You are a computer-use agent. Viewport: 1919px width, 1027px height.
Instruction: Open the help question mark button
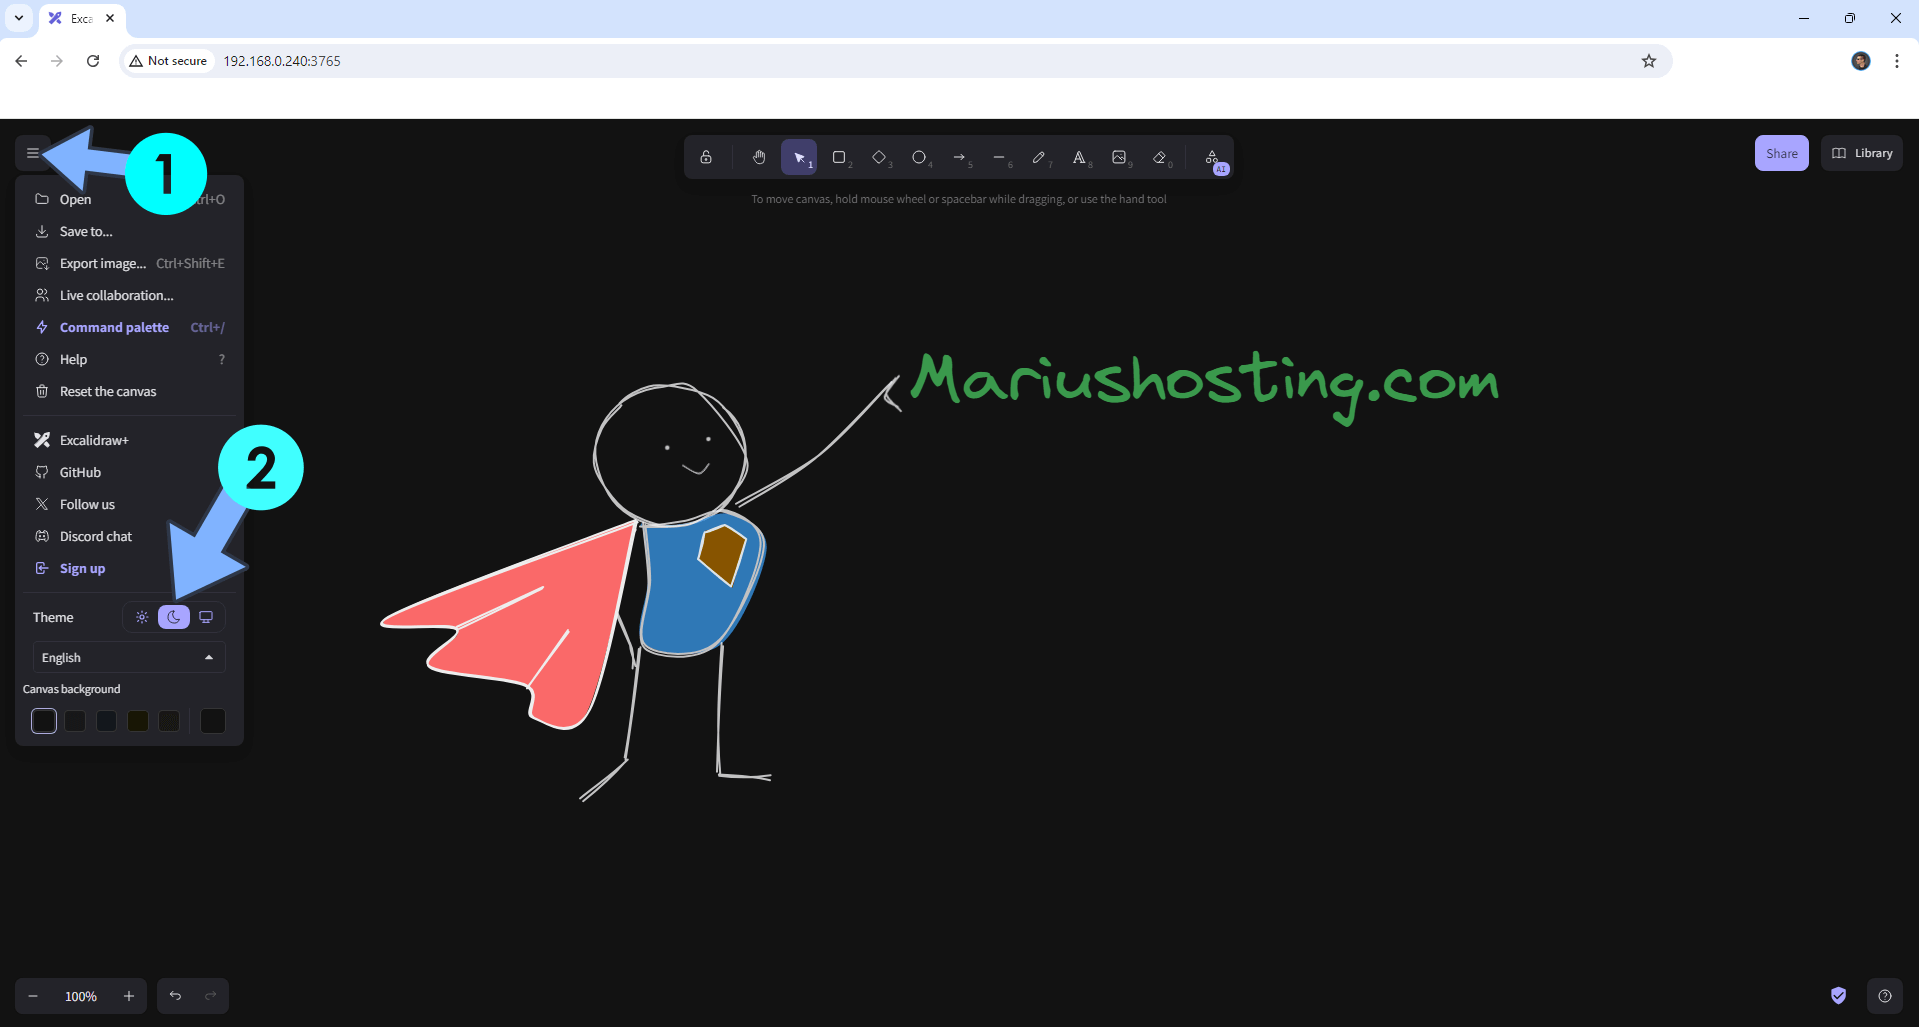coord(1885,996)
